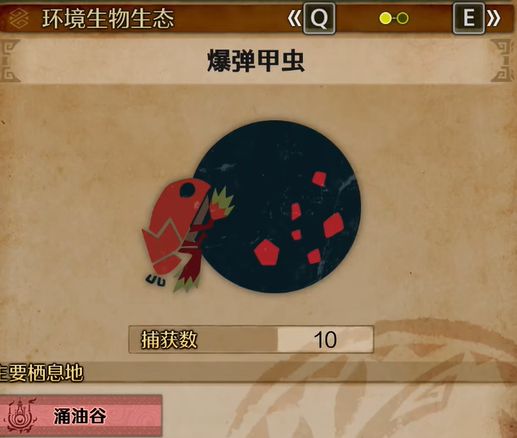The height and width of the screenshot is (438, 517).
Task: Click the emblem icon beside 环境生物生态
Action: click(18, 19)
